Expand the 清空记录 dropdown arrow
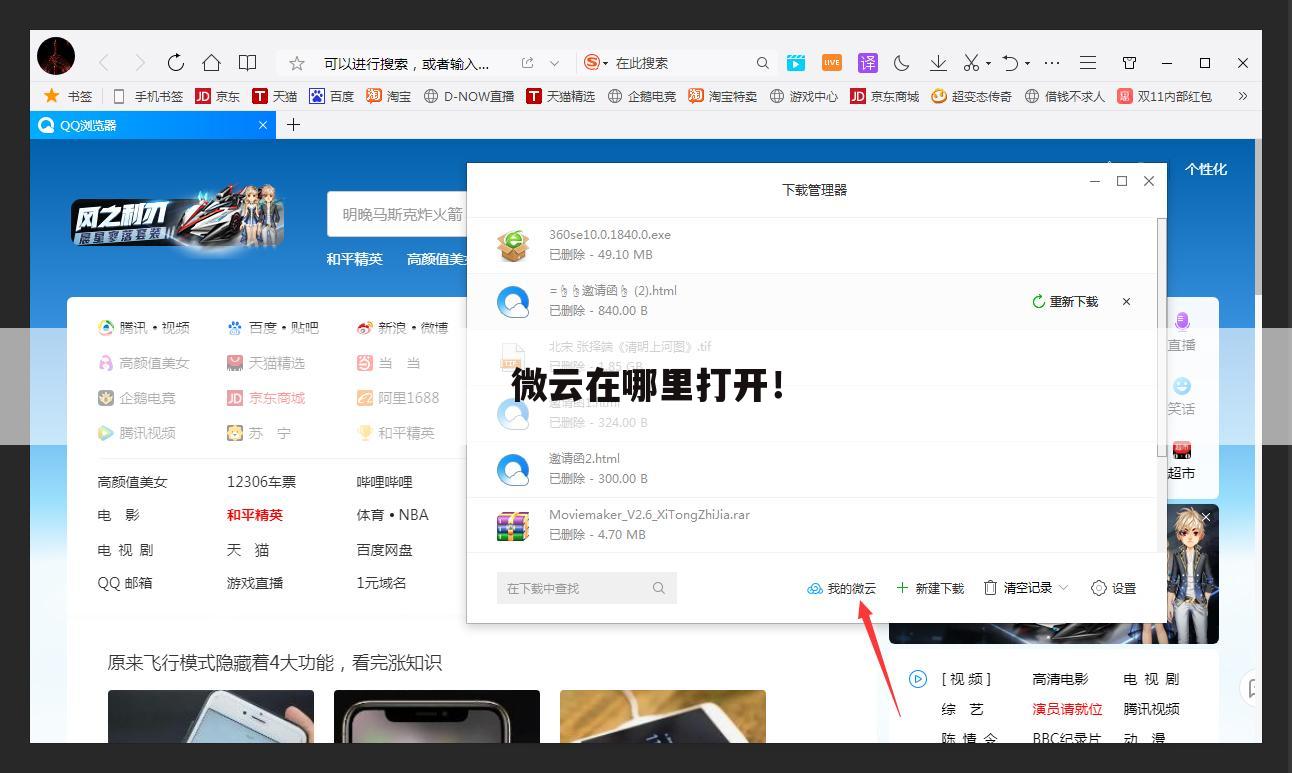Image resolution: width=1292 pixels, height=773 pixels. click(x=1063, y=588)
